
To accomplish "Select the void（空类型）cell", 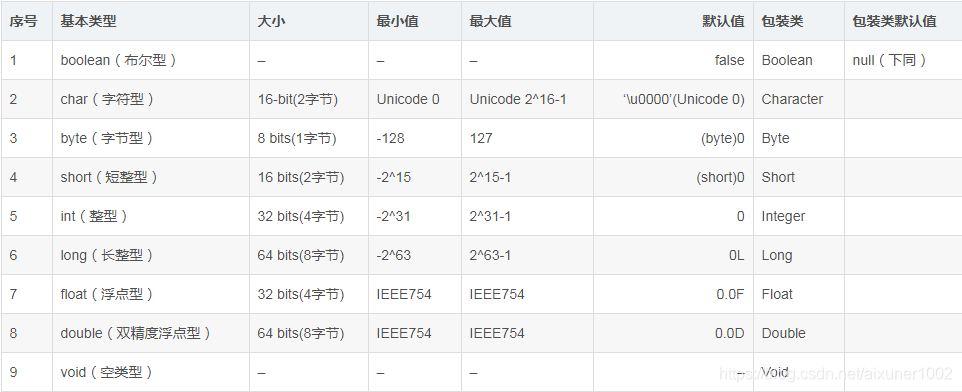I will 150,372.
